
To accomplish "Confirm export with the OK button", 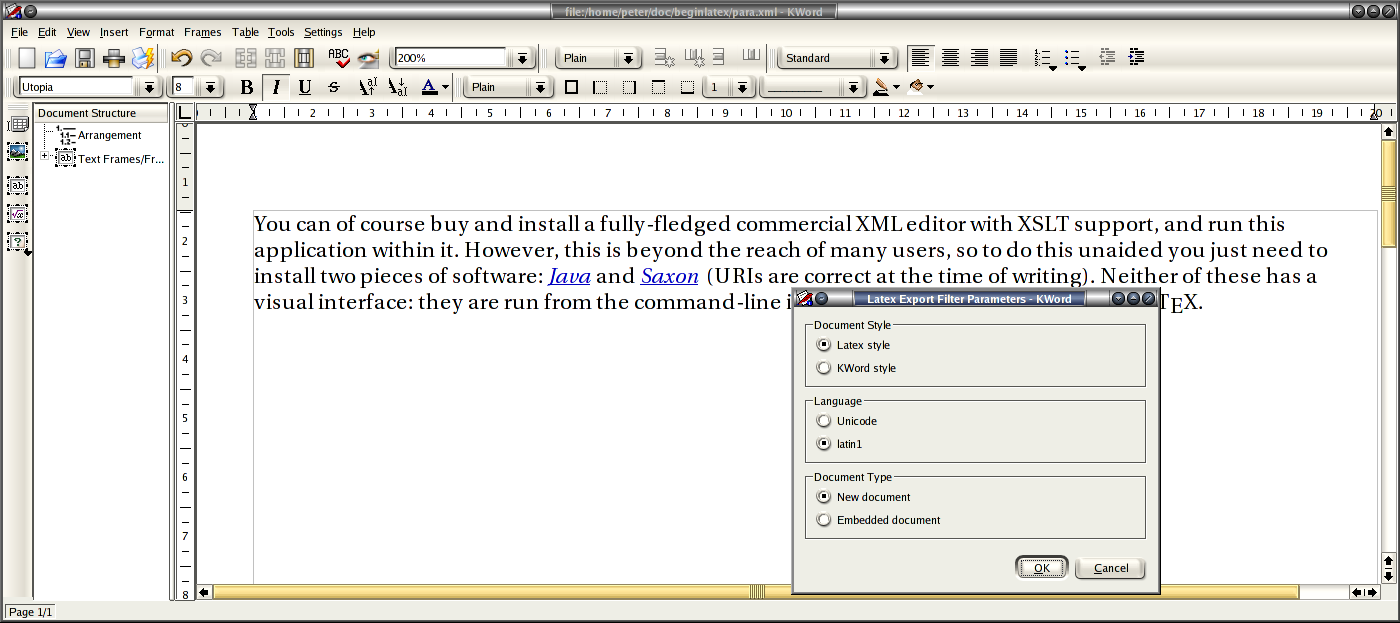I will (1041, 568).
